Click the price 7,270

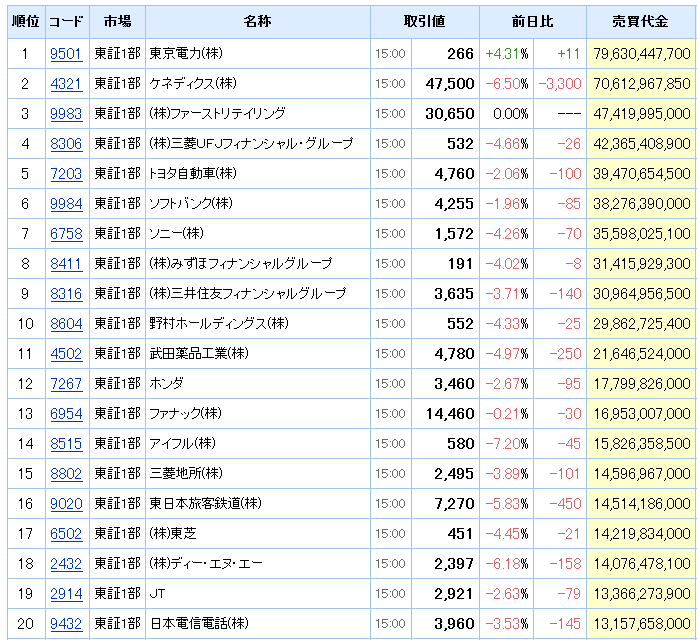click(x=454, y=504)
